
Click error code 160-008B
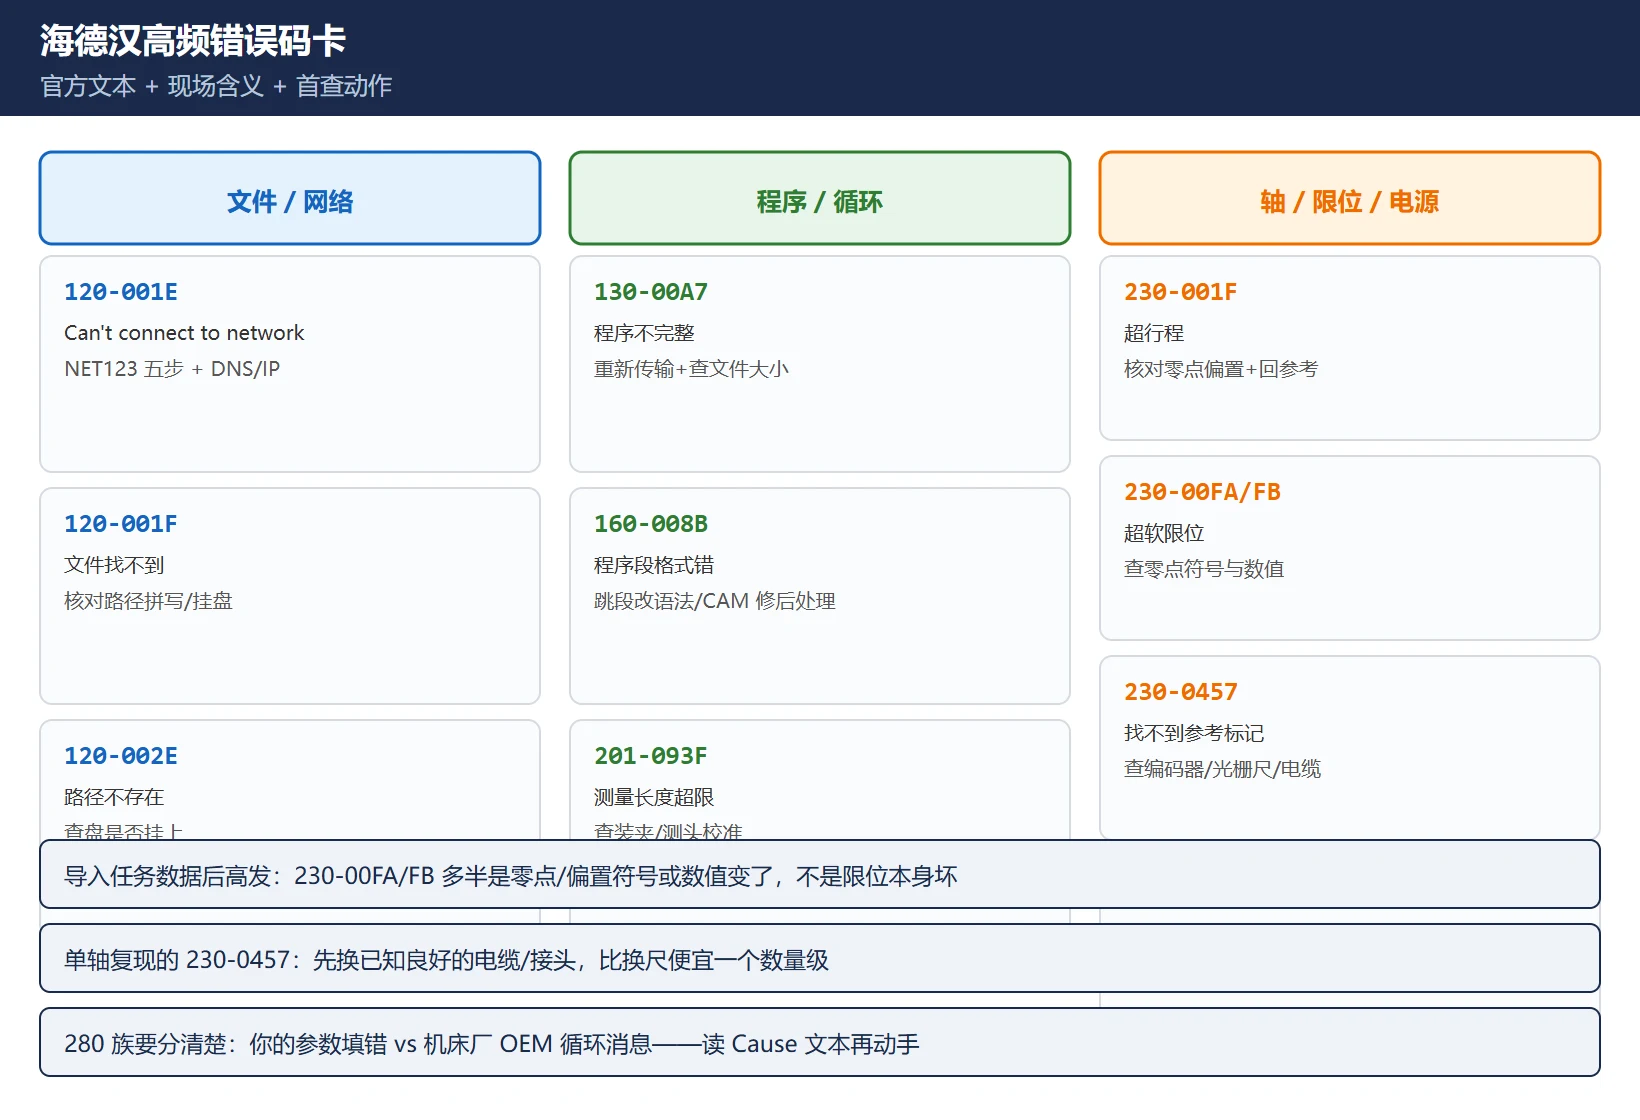point(651,524)
